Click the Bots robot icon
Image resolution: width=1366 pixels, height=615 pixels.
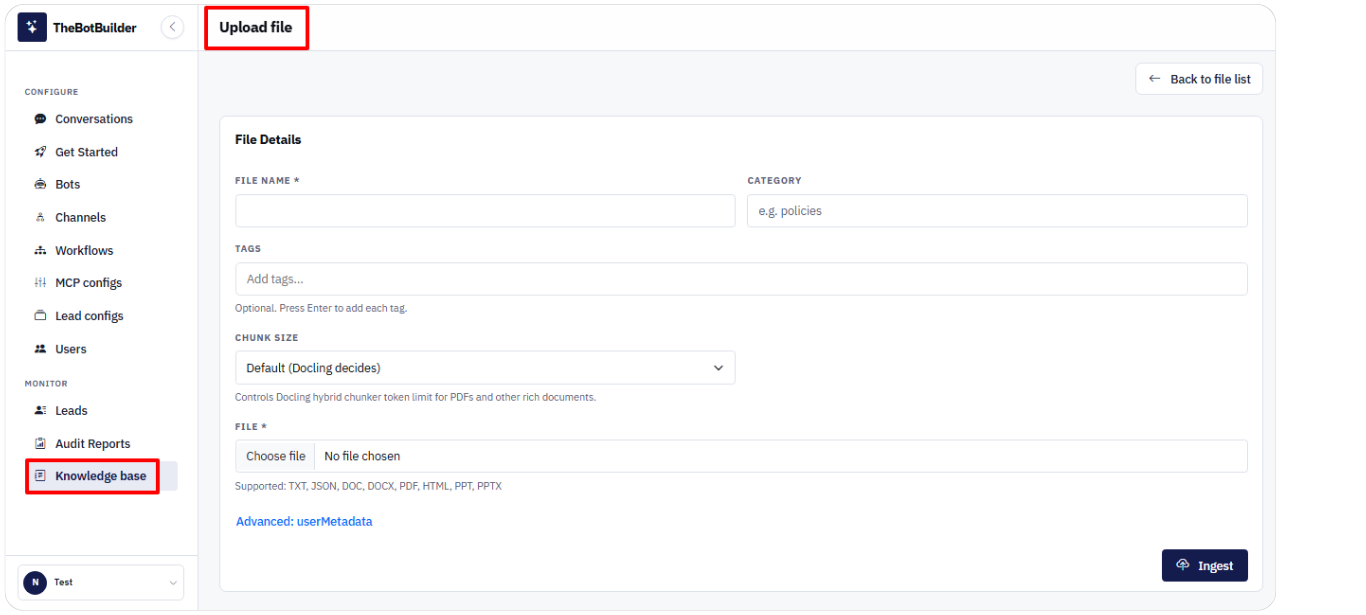[x=40, y=185]
